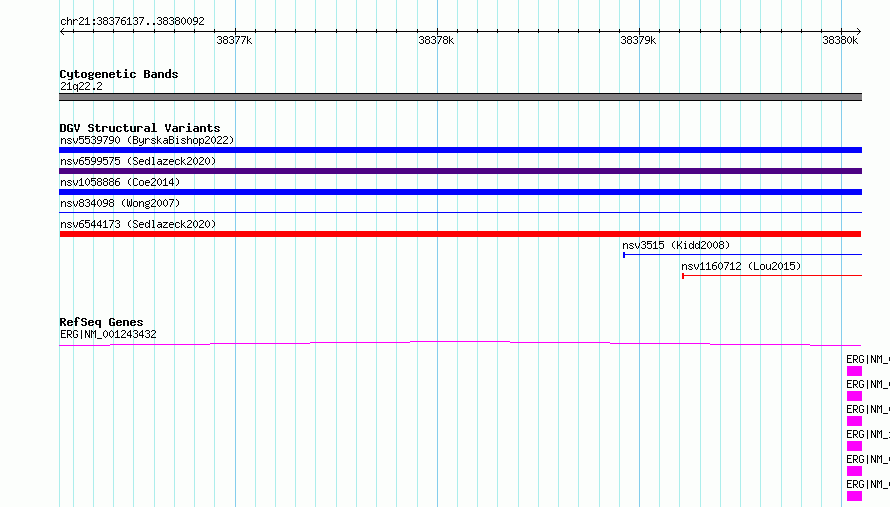Select the 38377k ruler position label

234,40
